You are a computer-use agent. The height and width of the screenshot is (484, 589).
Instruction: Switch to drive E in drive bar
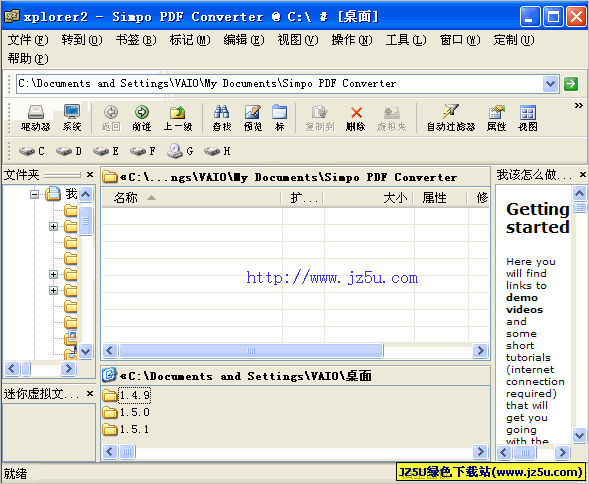point(106,151)
